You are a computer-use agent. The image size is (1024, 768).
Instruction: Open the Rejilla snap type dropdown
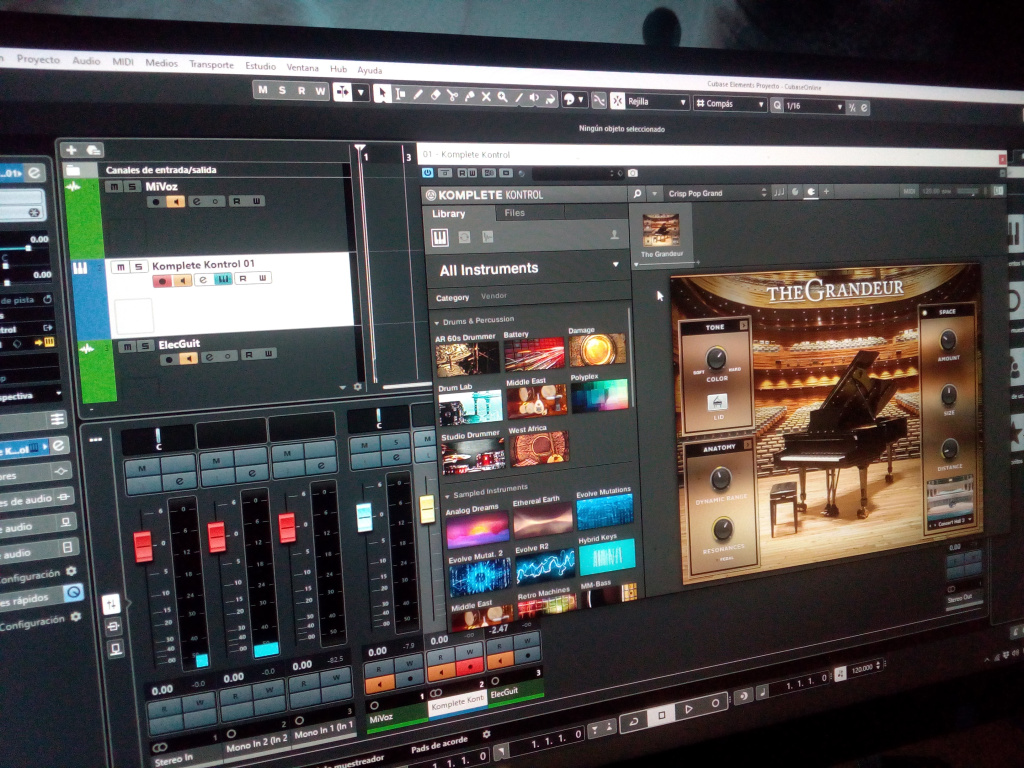pos(684,103)
